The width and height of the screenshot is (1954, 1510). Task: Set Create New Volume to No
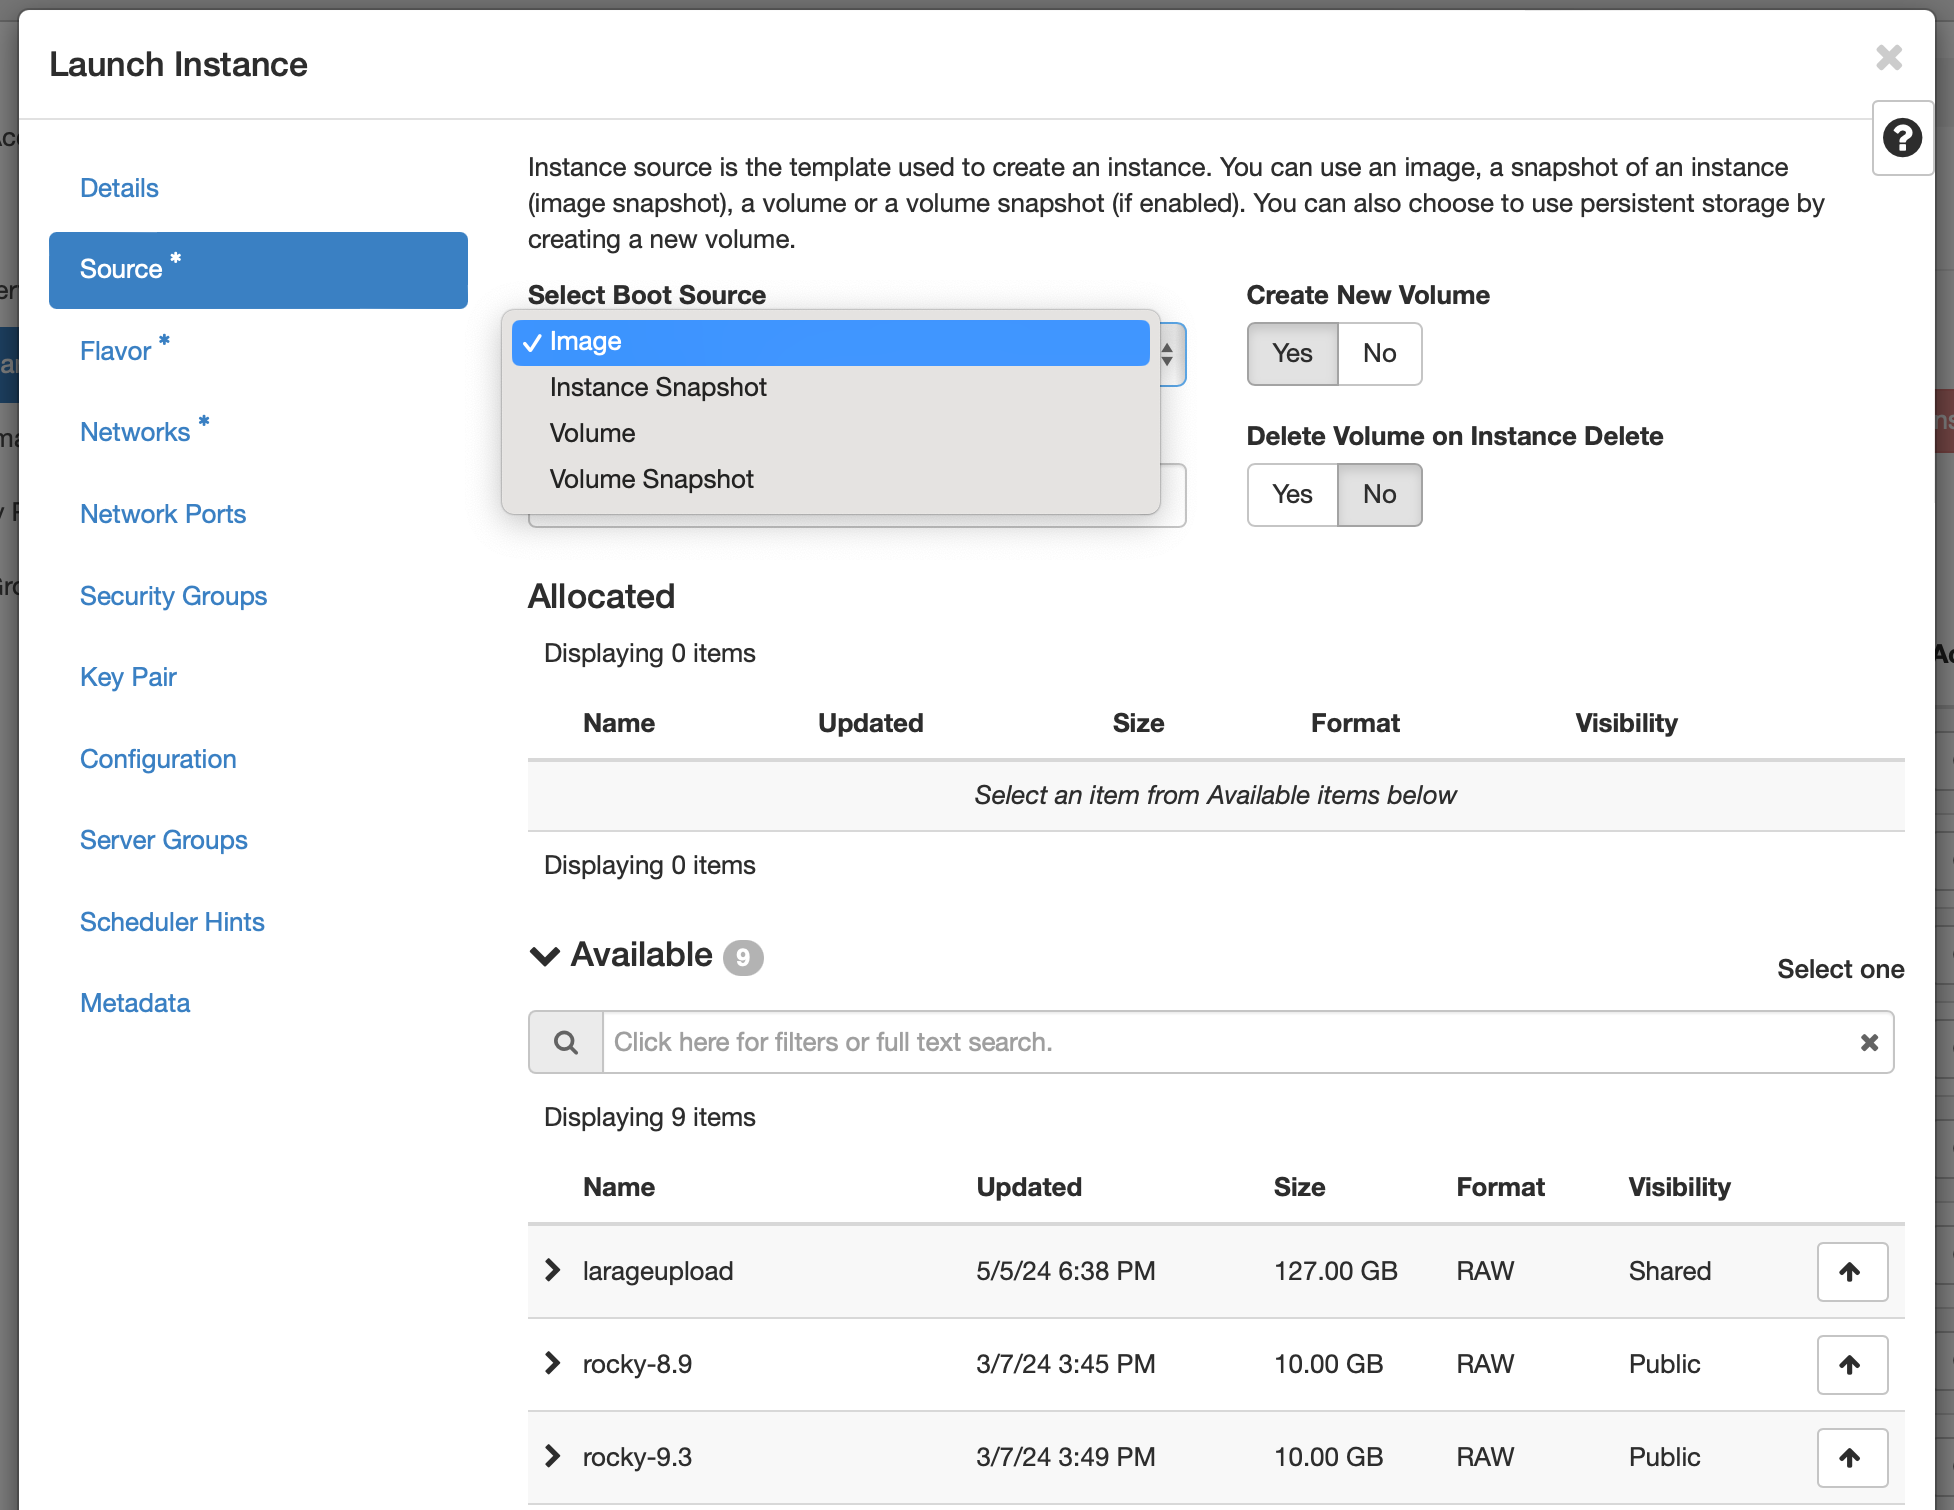click(x=1379, y=353)
